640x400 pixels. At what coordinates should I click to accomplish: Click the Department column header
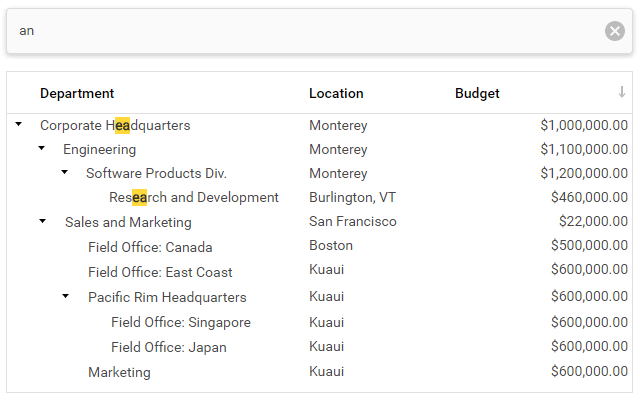point(77,93)
